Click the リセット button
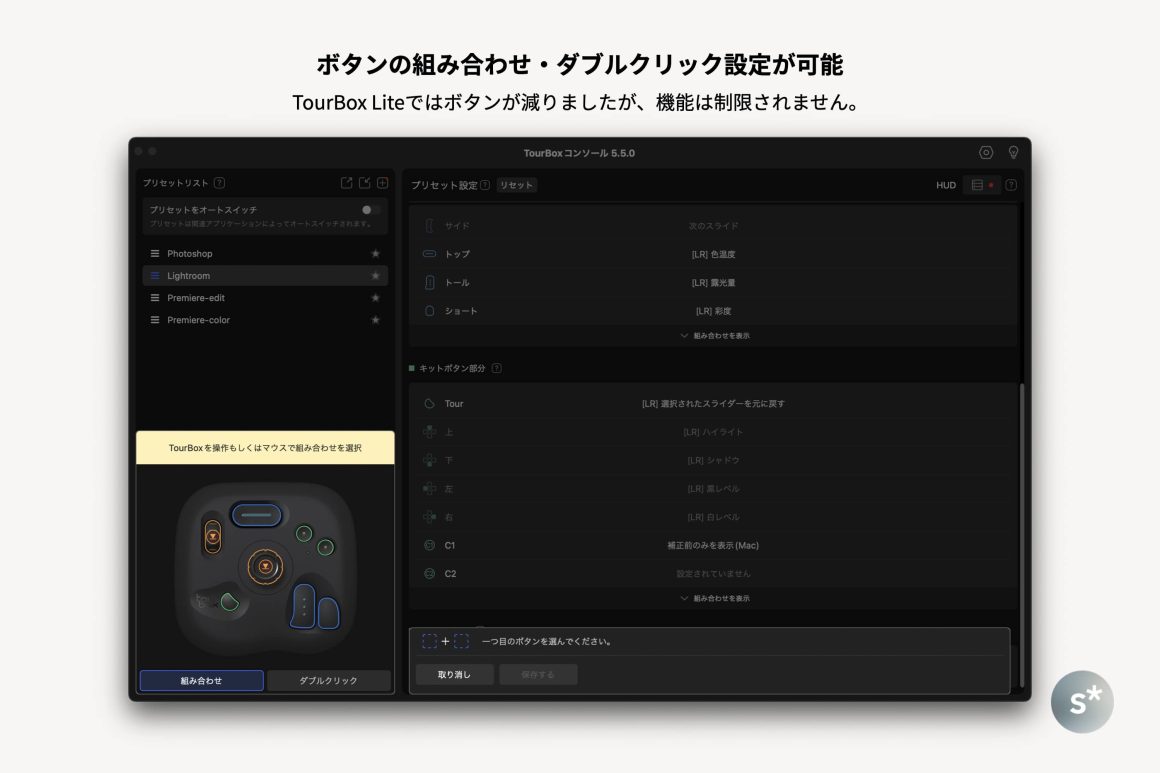Screen dimensions: 1160x773 click(516, 185)
